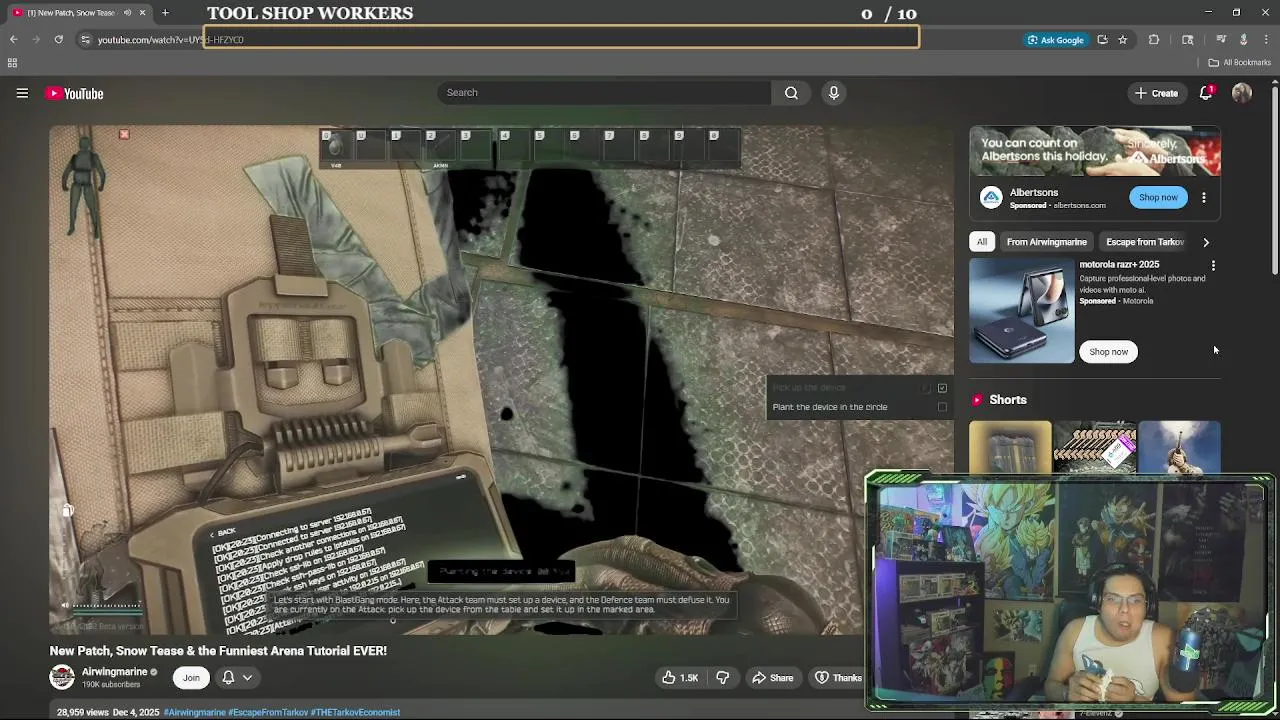
Task: Like the video with 1.5K likes
Action: click(x=679, y=678)
